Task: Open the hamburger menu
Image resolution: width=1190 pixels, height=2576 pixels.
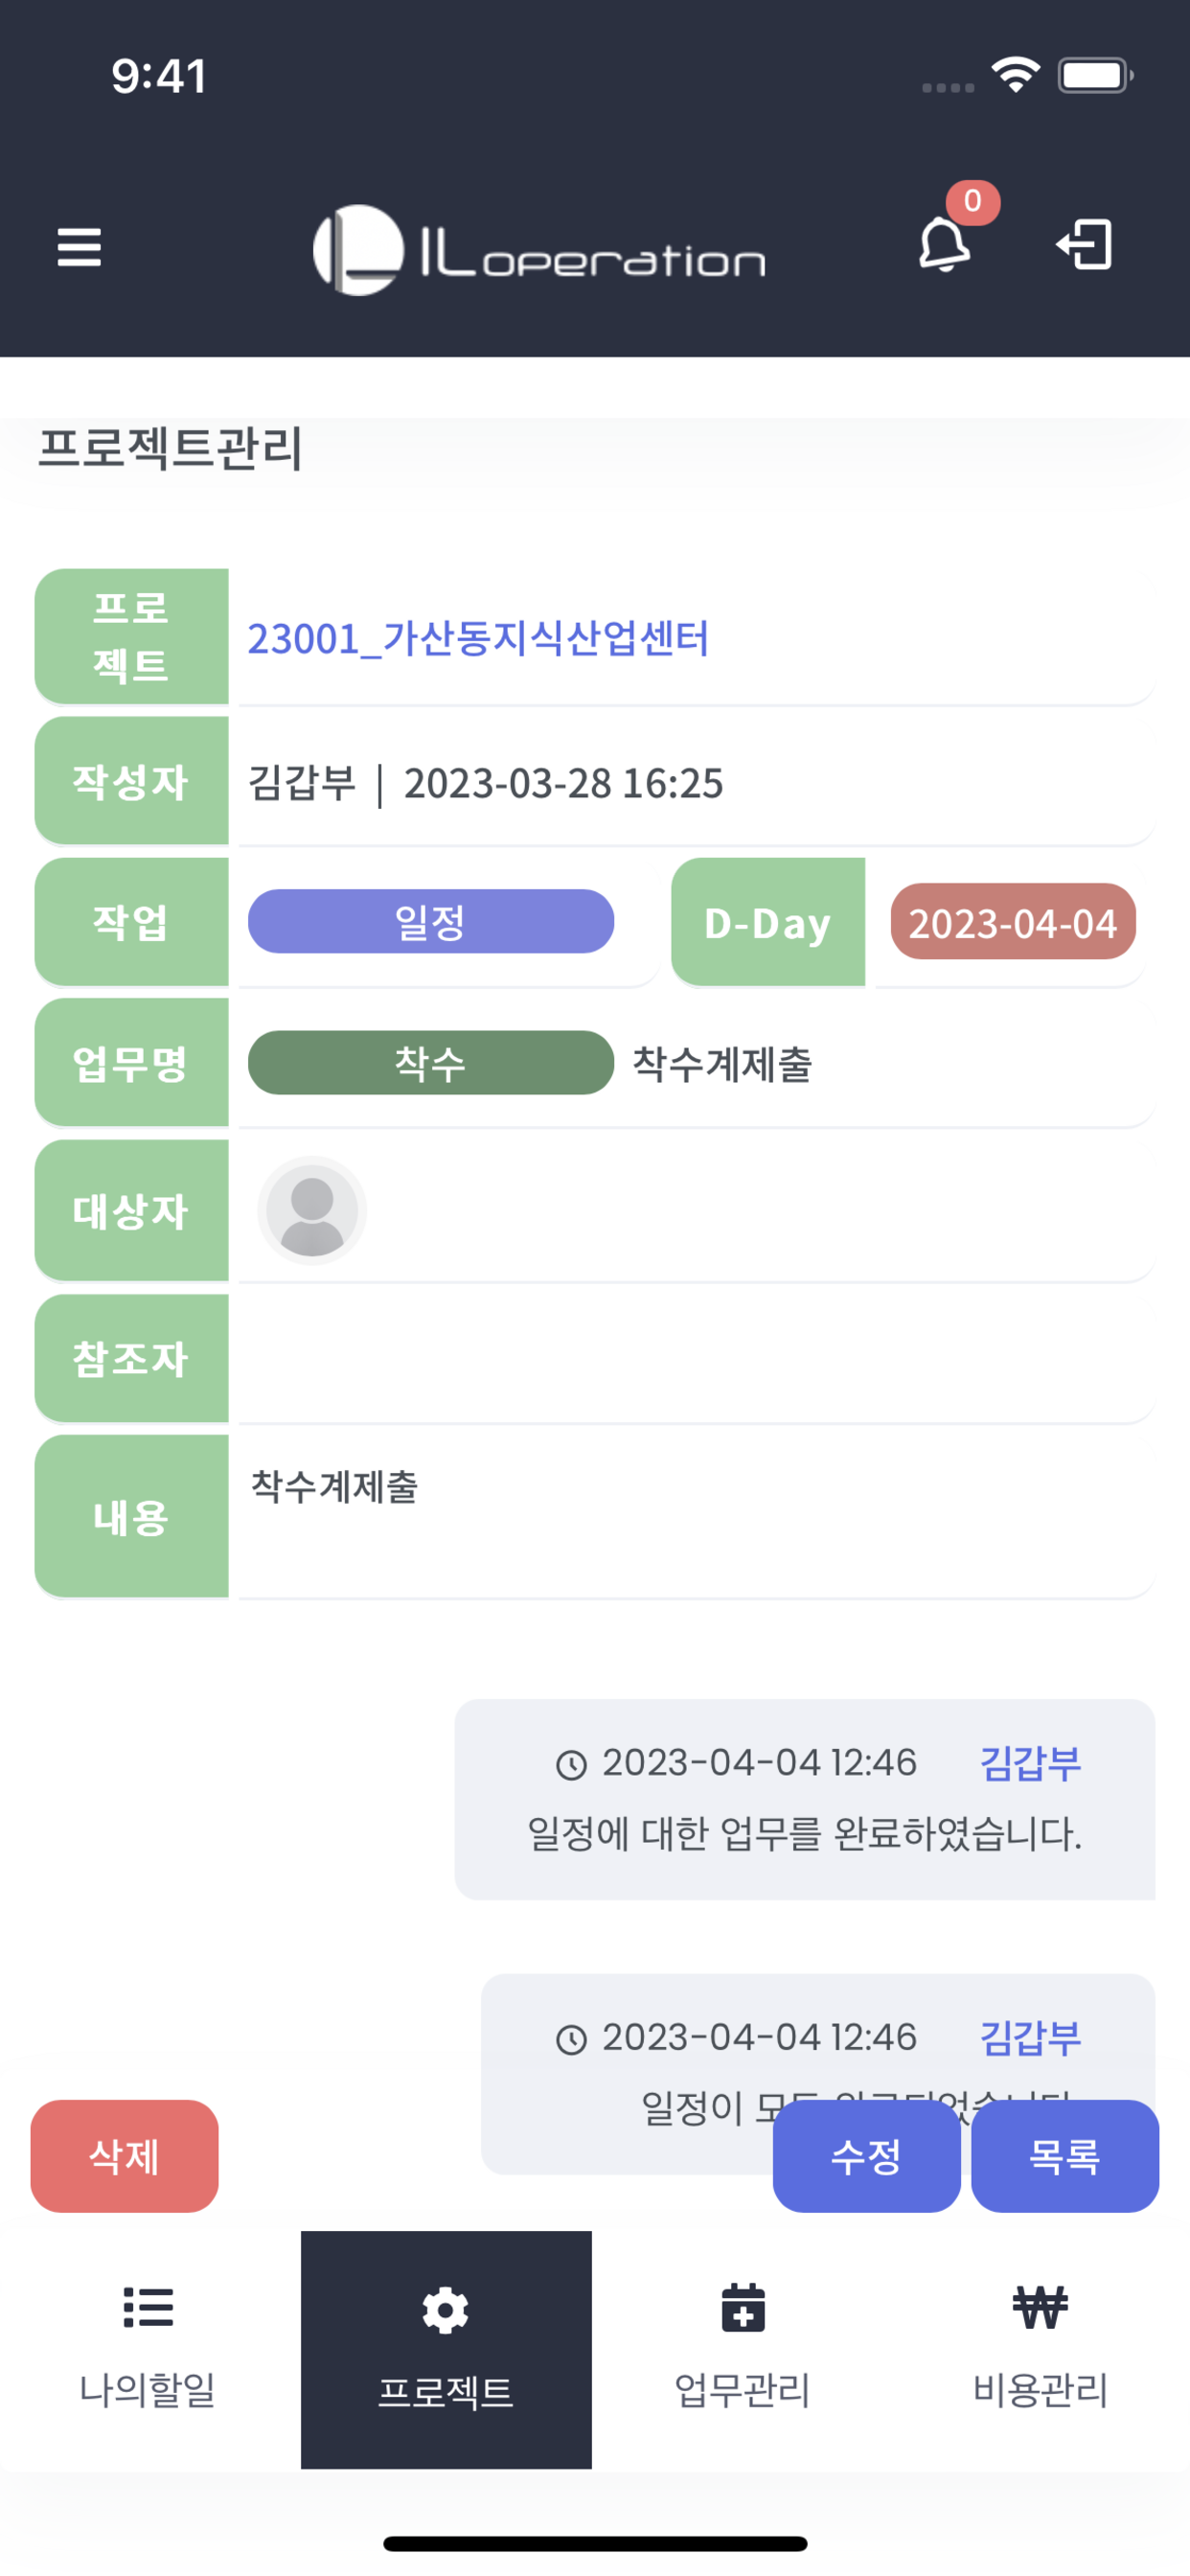Action: click(79, 247)
